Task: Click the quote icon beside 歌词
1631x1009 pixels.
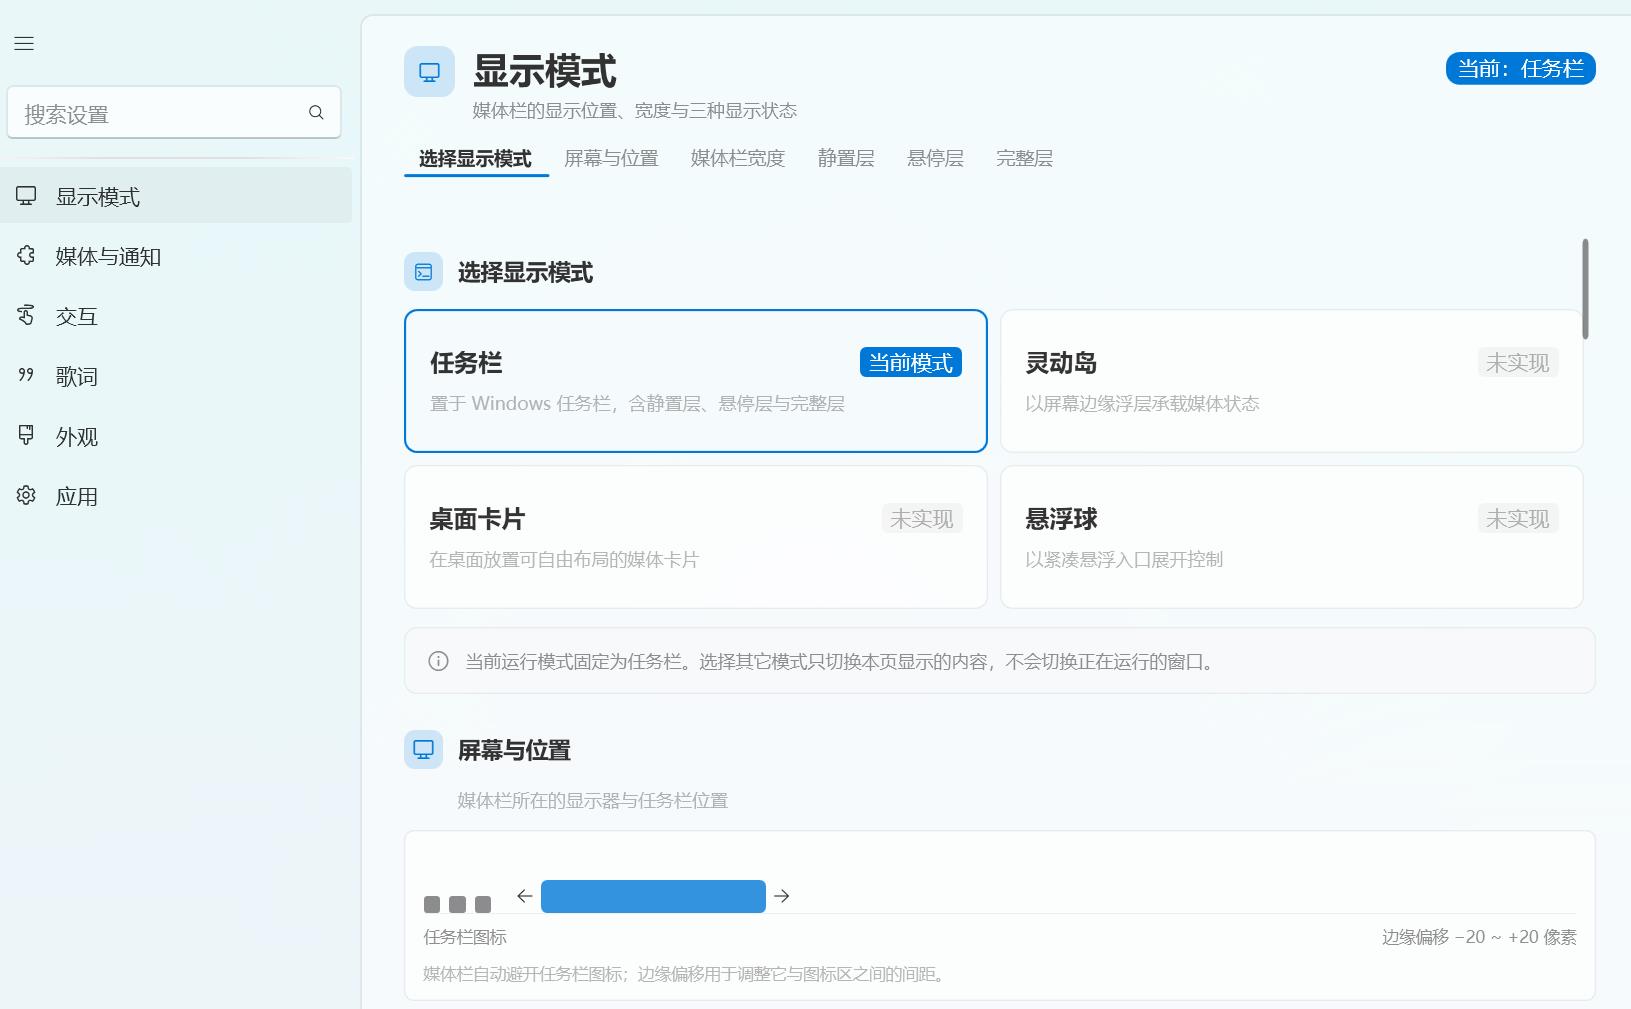Action: click(x=27, y=376)
